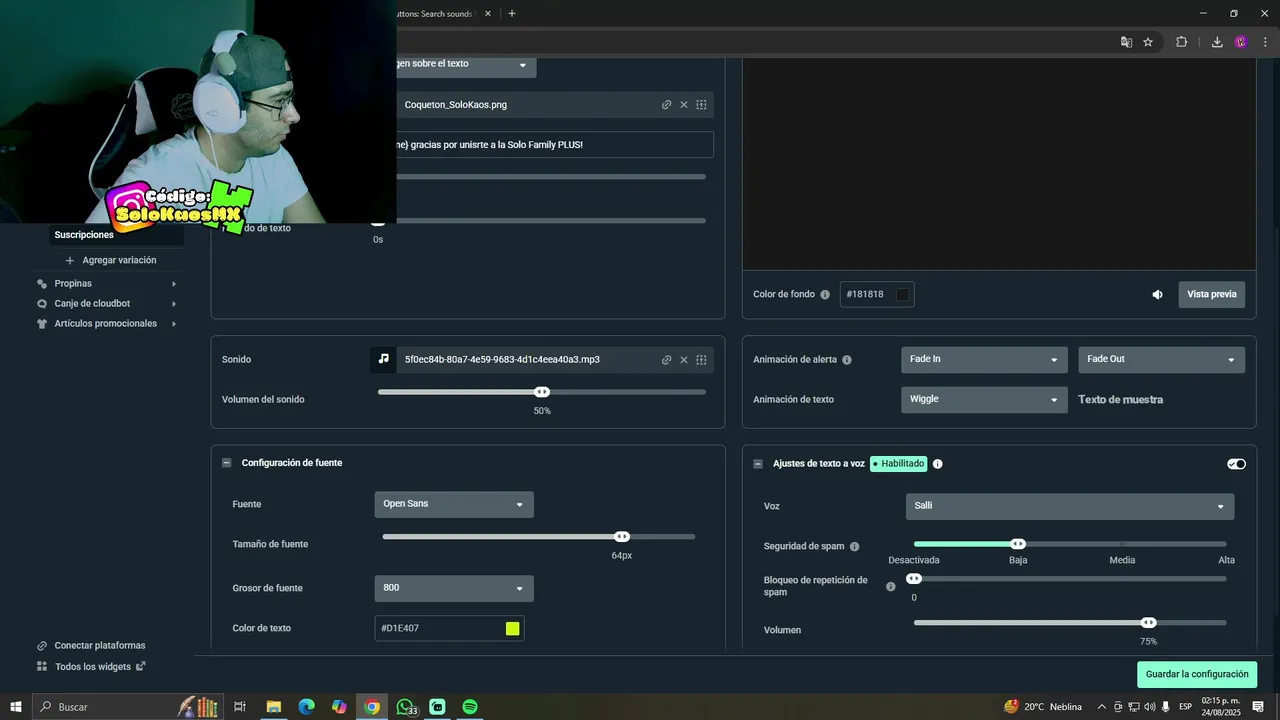Image resolution: width=1280 pixels, height=720 pixels.
Task: Edit the alert message text field
Action: [x=555, y=145]
